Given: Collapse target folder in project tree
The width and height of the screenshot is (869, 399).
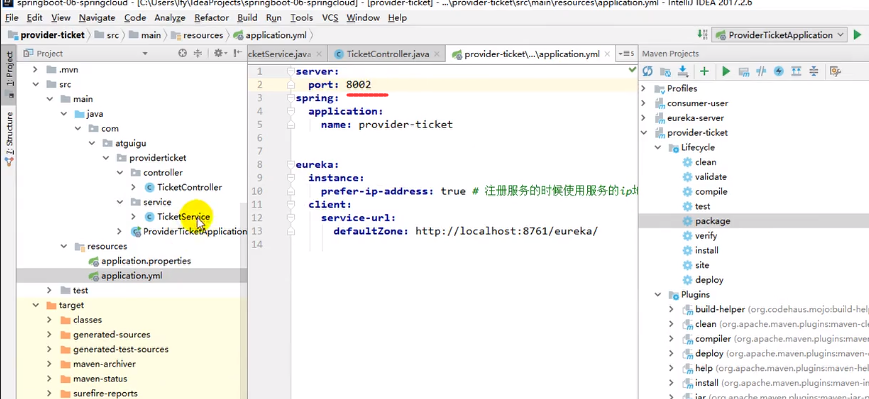Looking at the screenshot, I should pos(35,305).
